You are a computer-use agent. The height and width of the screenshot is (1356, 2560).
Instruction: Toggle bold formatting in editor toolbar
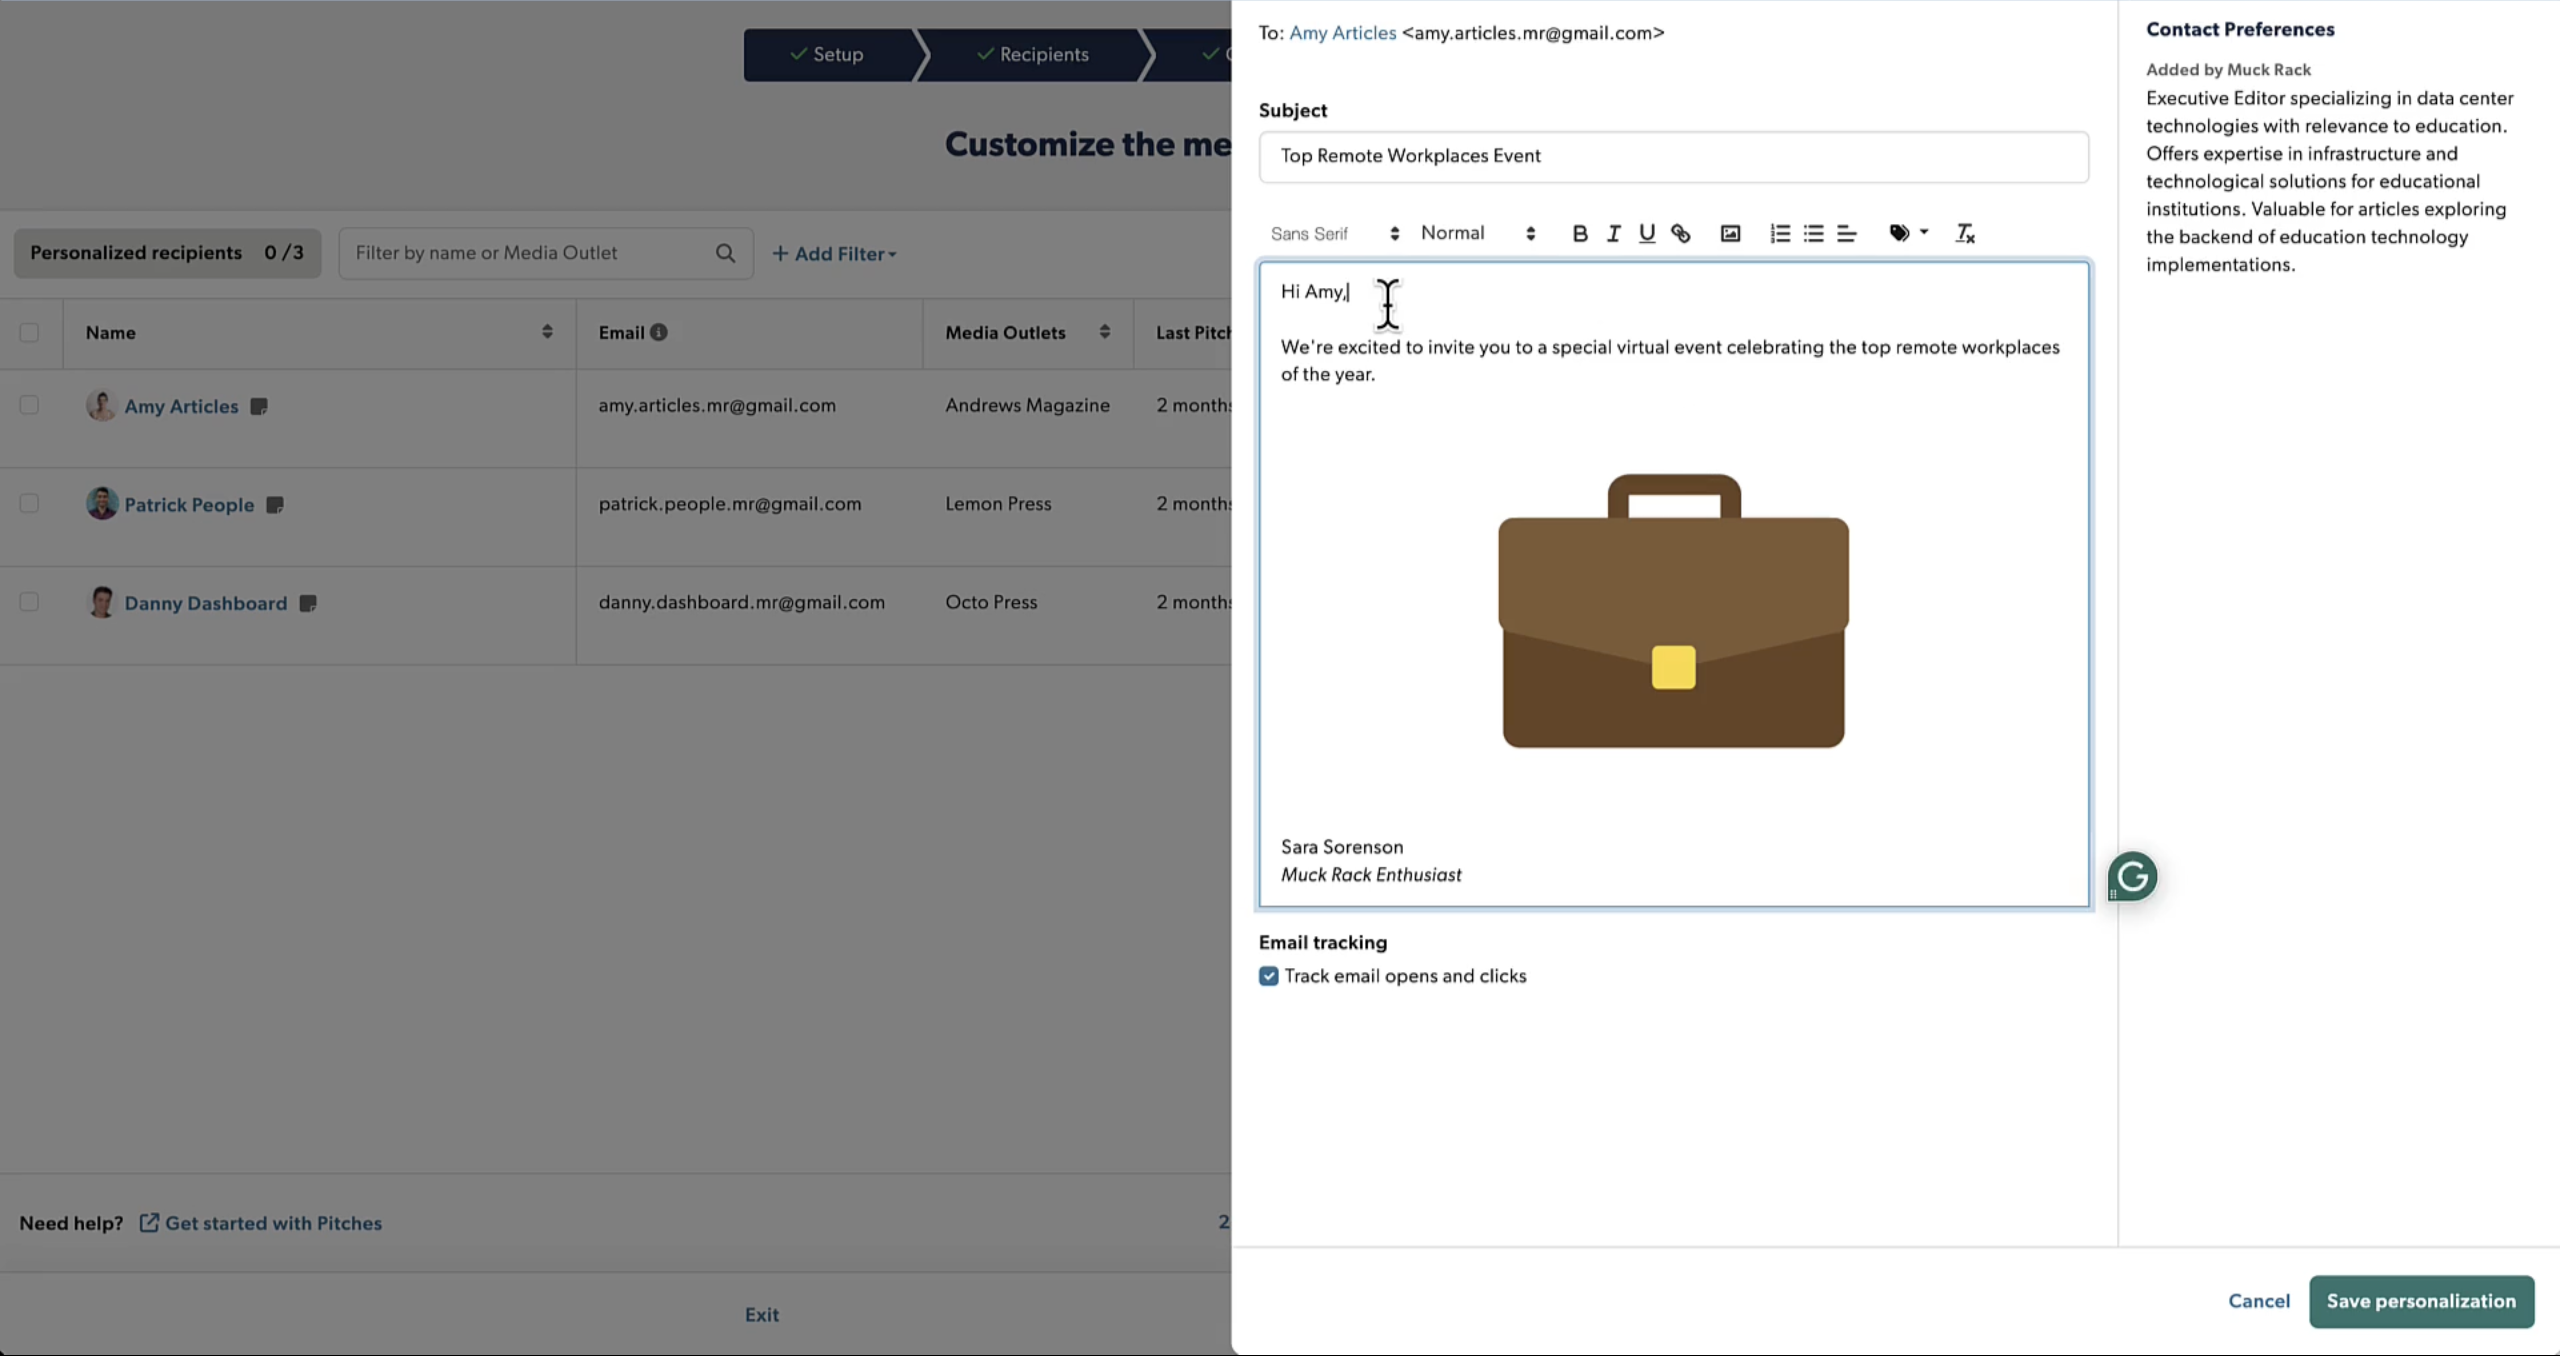click(1579, 234)
